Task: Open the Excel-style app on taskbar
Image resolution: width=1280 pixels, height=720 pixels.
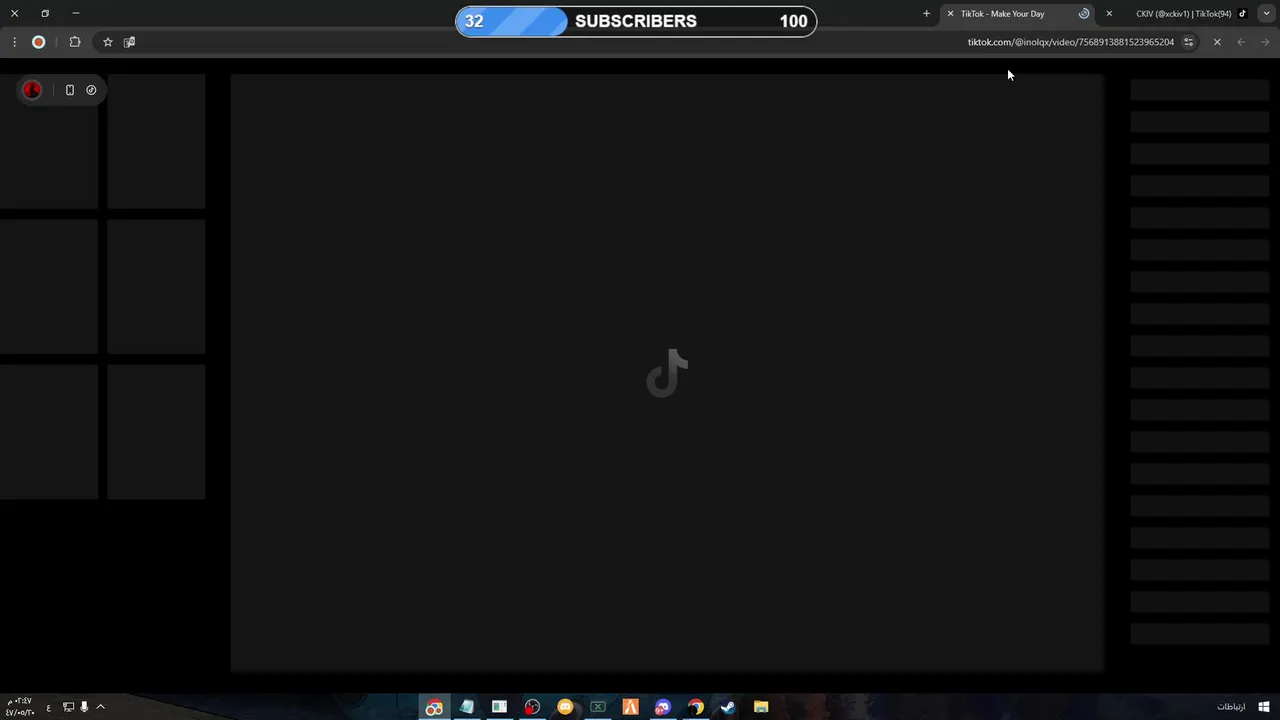Action: (598, 707)
